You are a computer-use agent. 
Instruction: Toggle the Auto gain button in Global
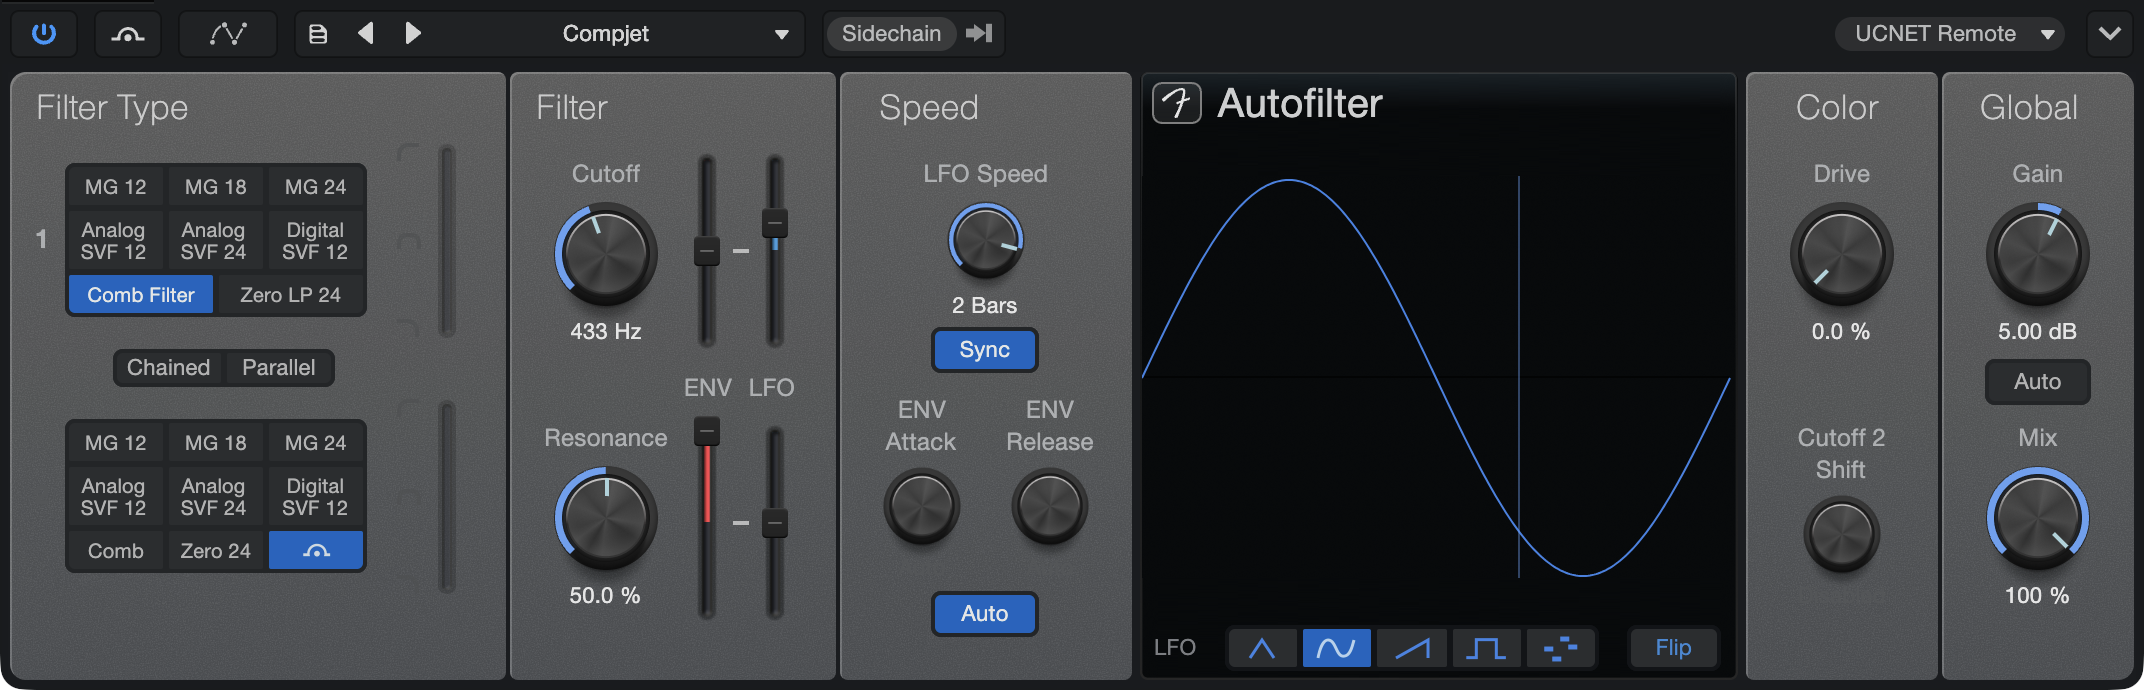[2037, 382]
